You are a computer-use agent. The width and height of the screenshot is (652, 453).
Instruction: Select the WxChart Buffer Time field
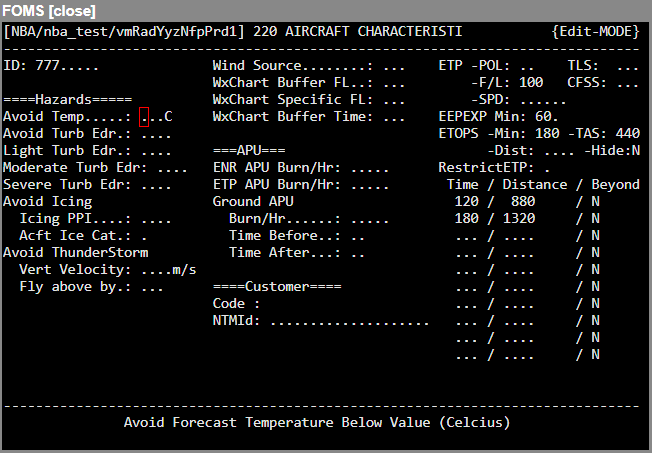(x=394, y=117)
